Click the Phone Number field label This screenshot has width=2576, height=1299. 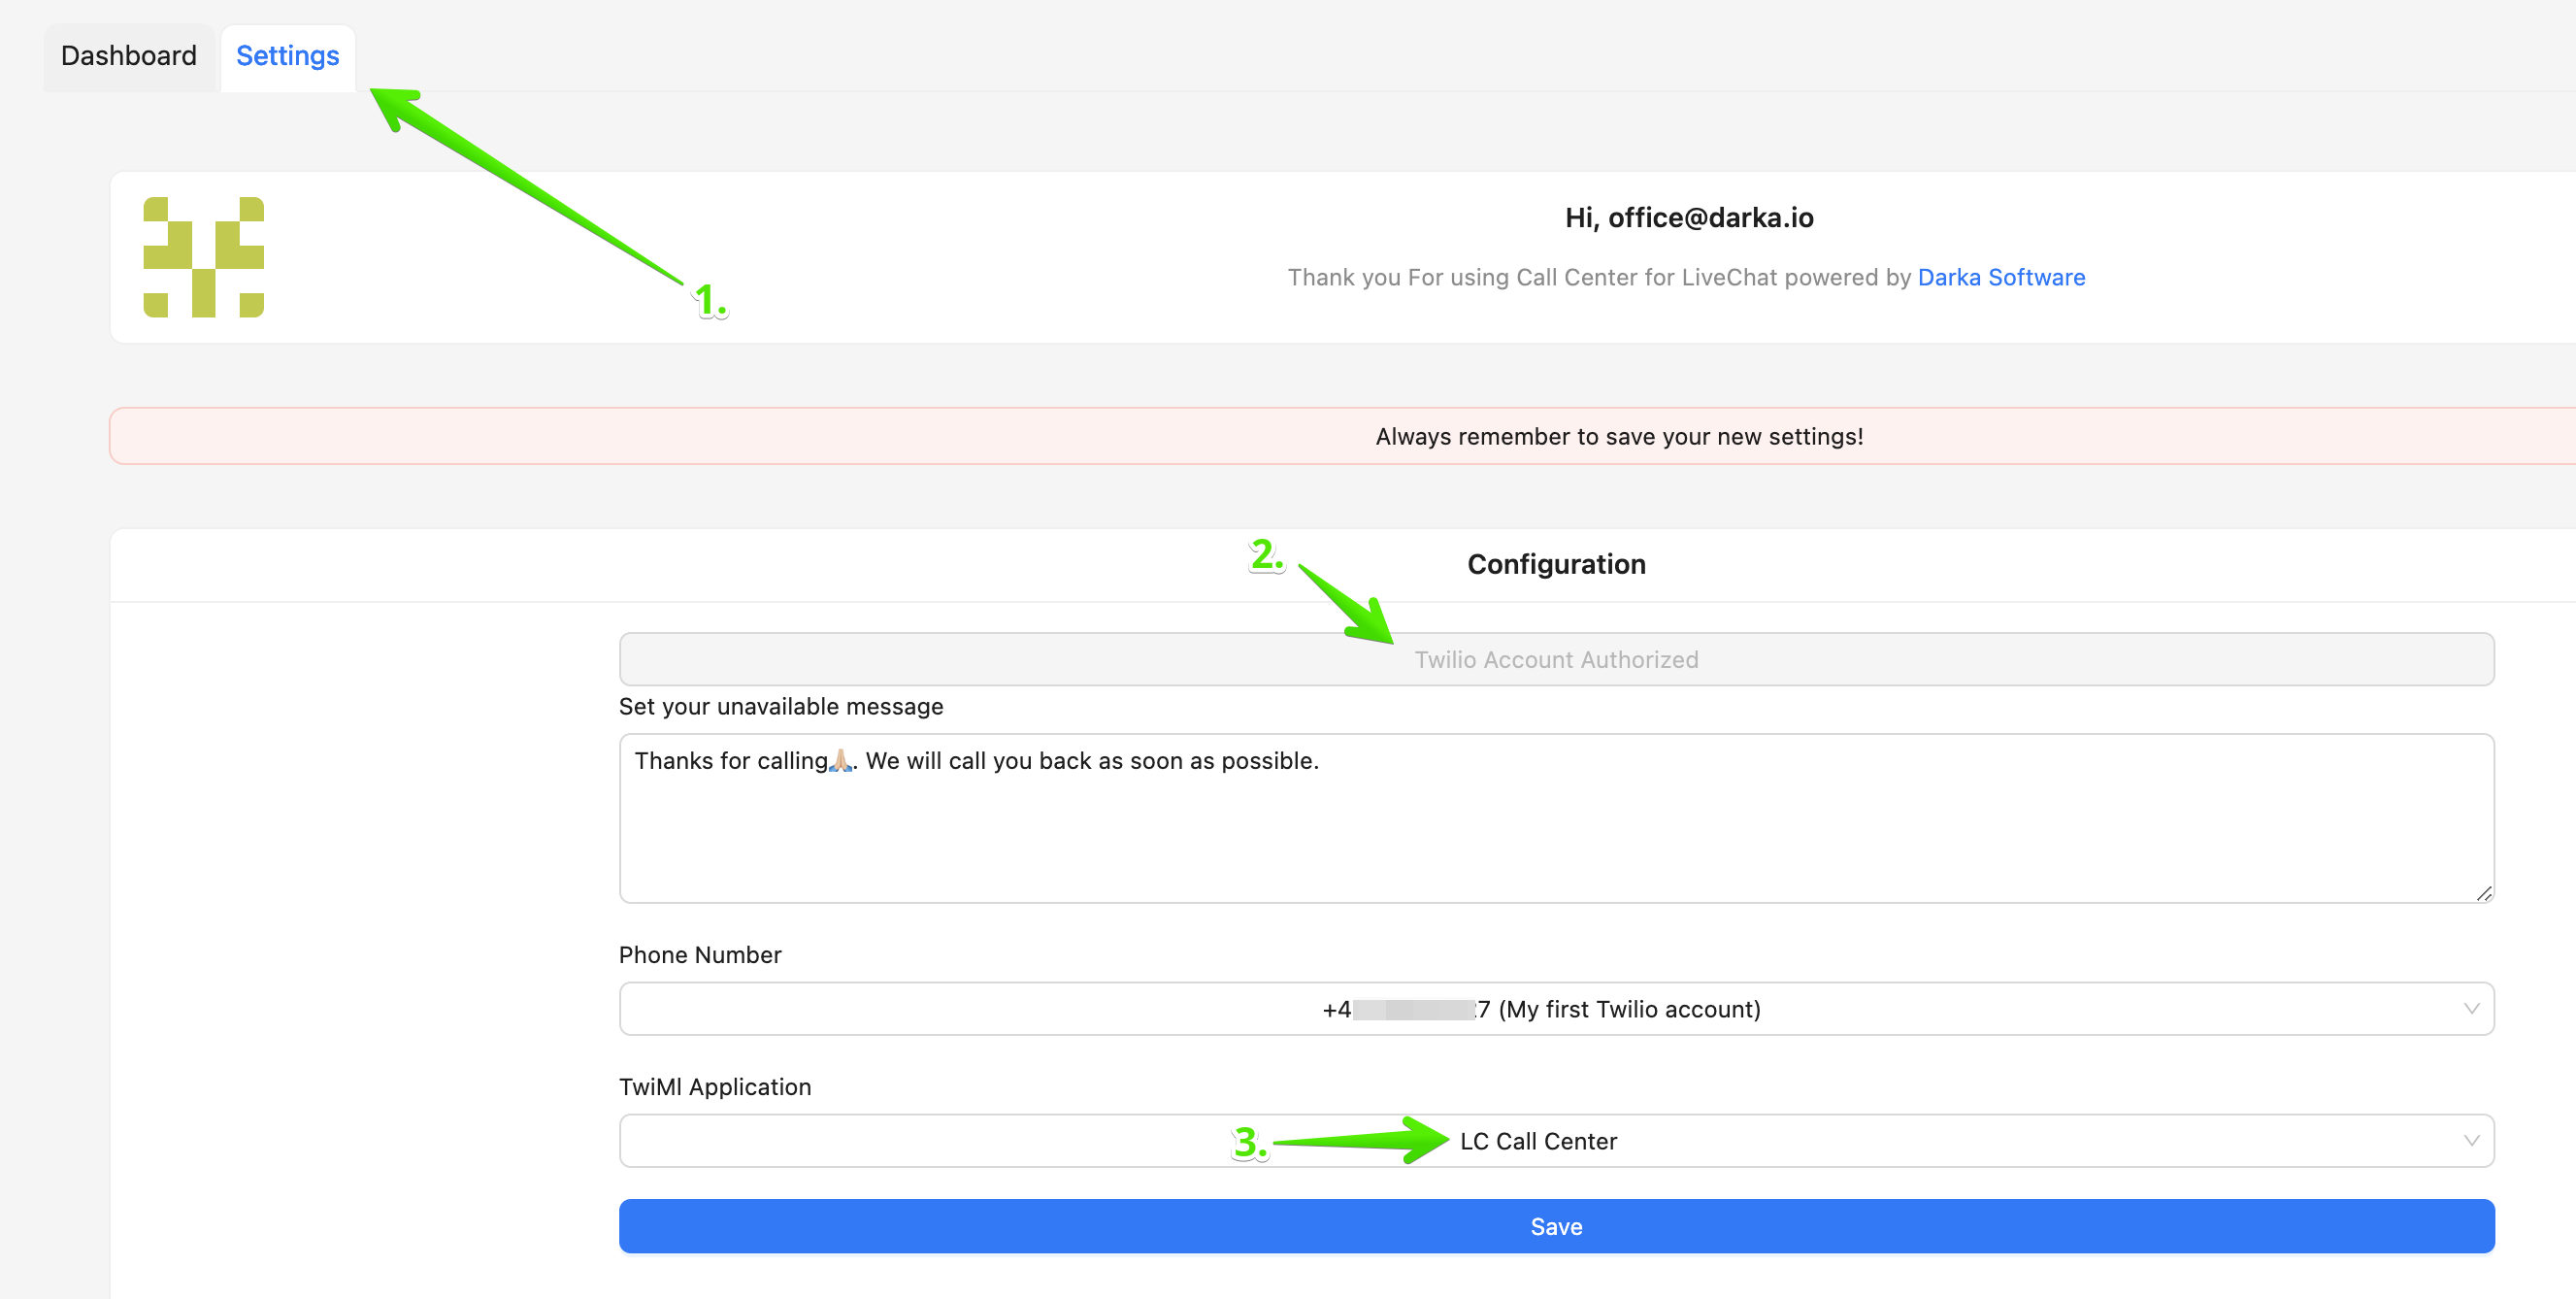699,955
